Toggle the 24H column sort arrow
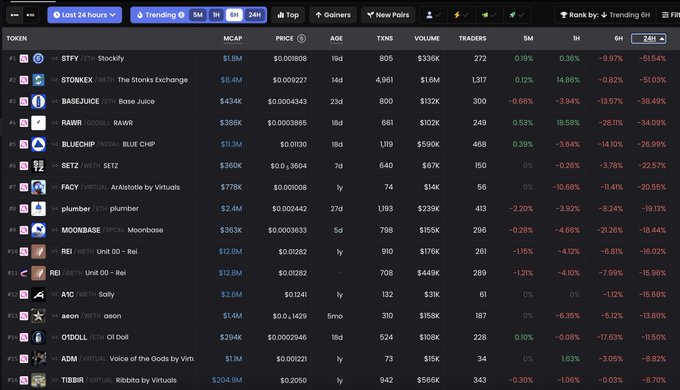 [x=662, y=39]
